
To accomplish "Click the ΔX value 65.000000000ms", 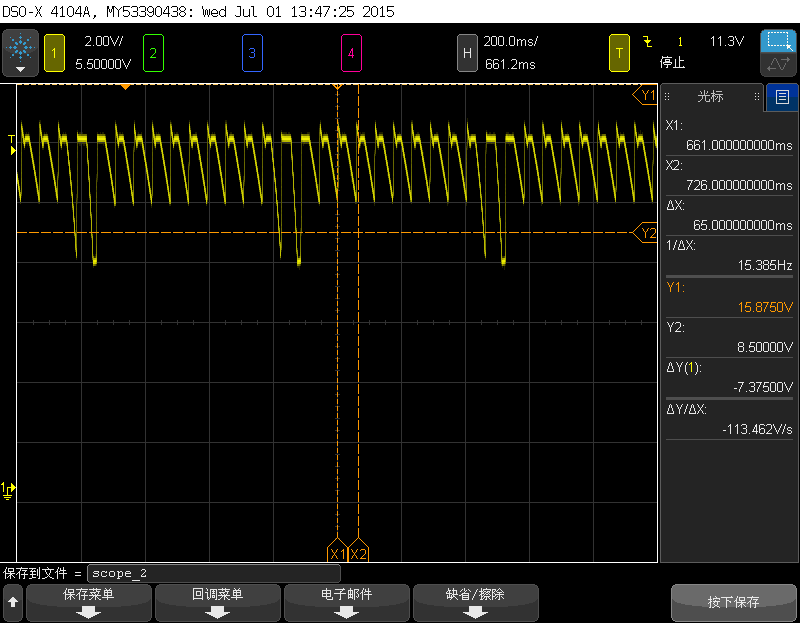I will tap(742, 225).
